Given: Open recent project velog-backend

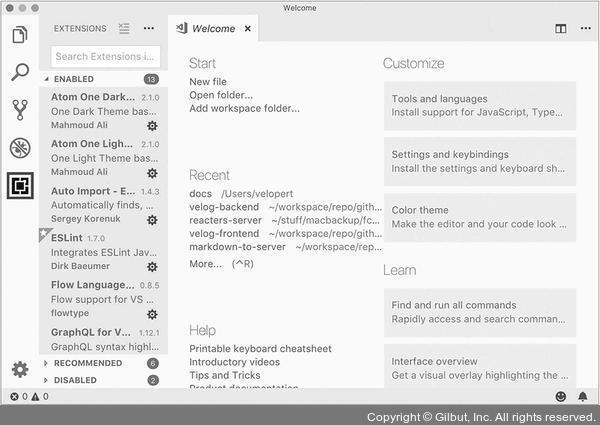Looking at the screenshot, I should click(224, 207).
